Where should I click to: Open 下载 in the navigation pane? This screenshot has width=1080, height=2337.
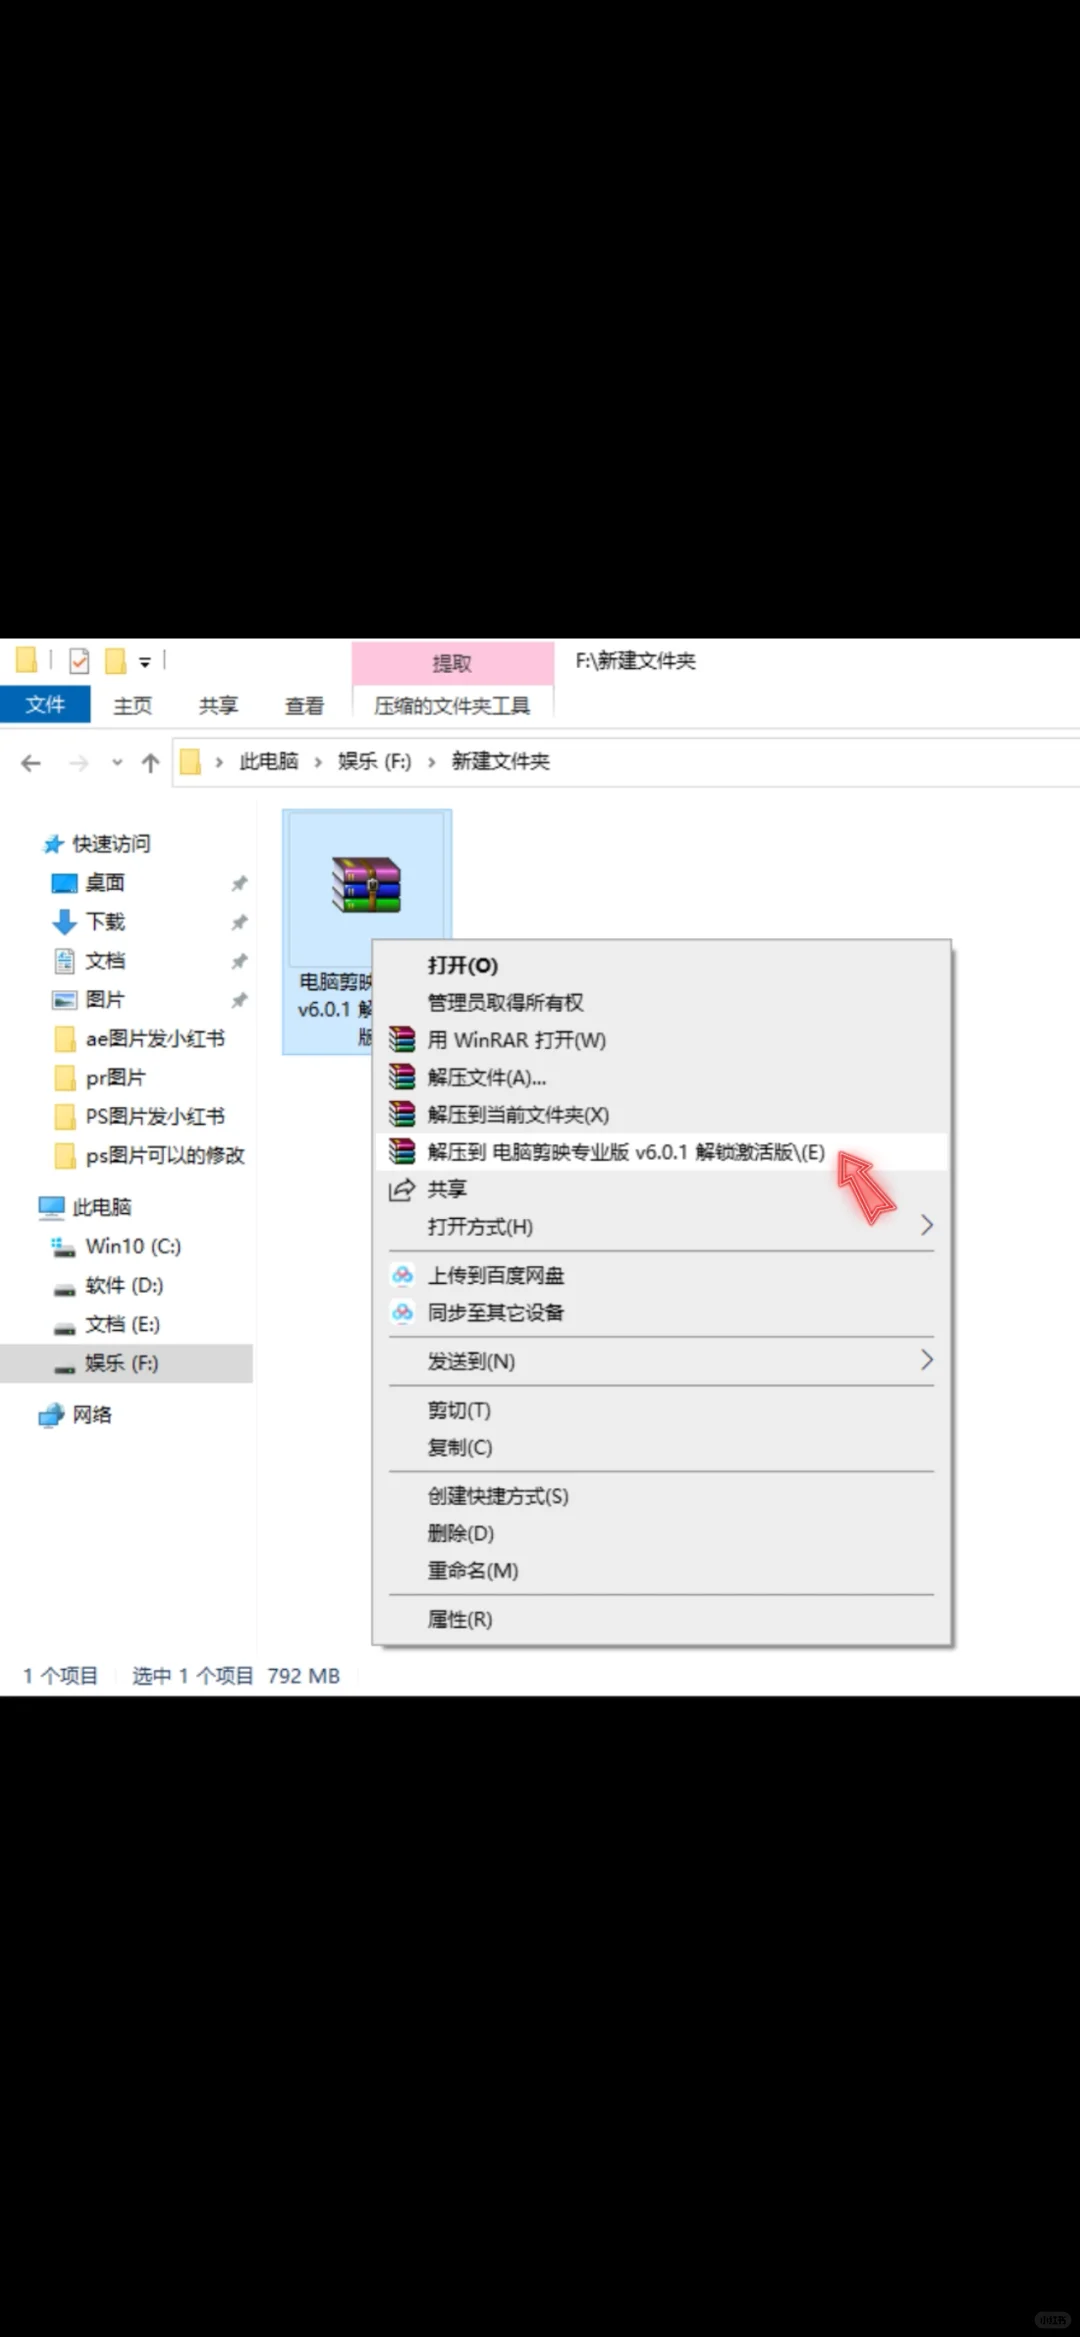(105, 922)
